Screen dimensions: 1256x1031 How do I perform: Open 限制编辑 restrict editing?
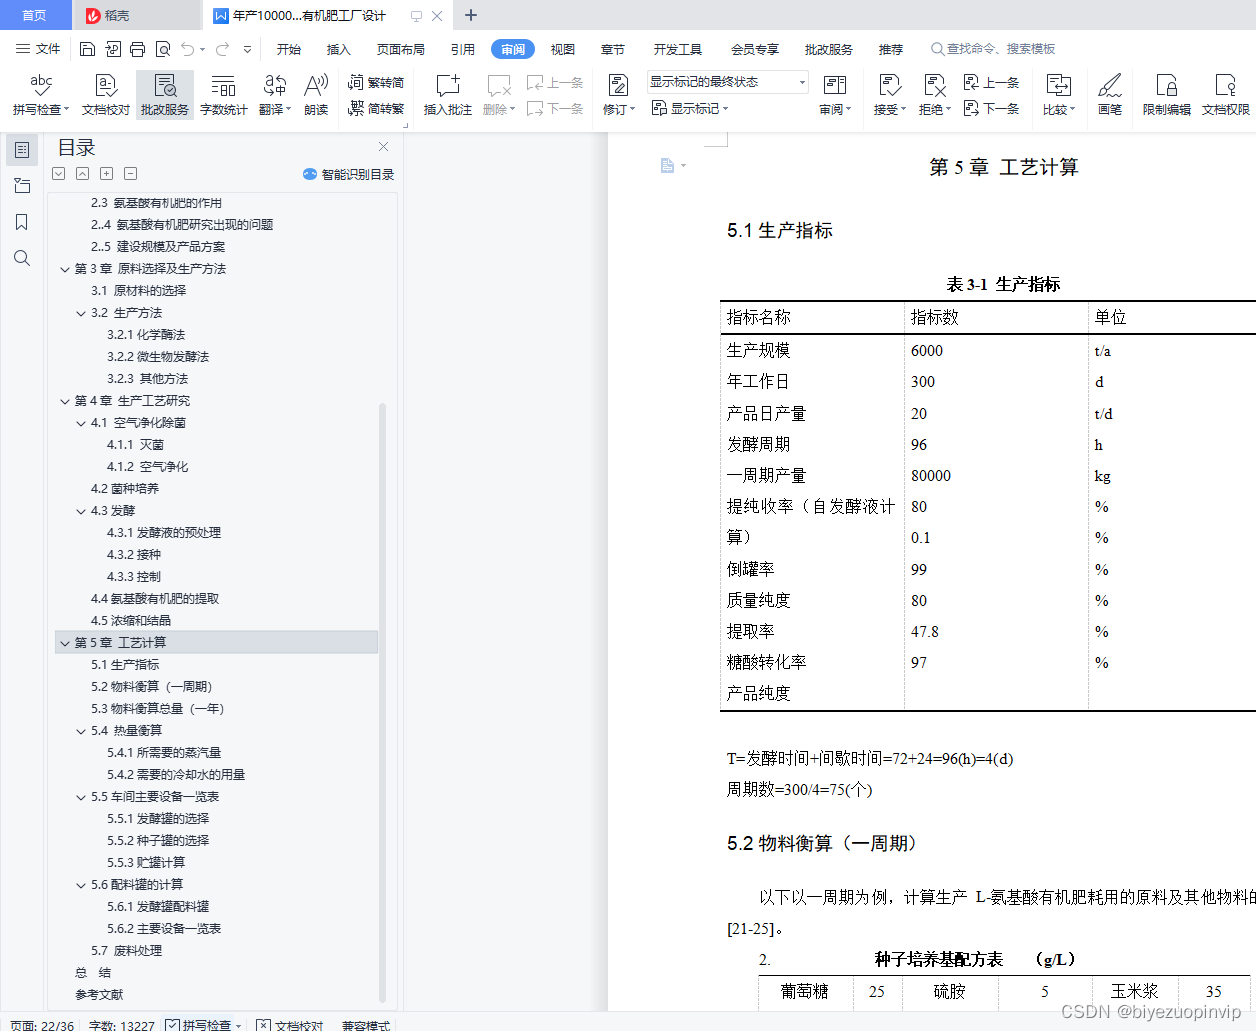pyautogui.click(x=1167, y=95)
